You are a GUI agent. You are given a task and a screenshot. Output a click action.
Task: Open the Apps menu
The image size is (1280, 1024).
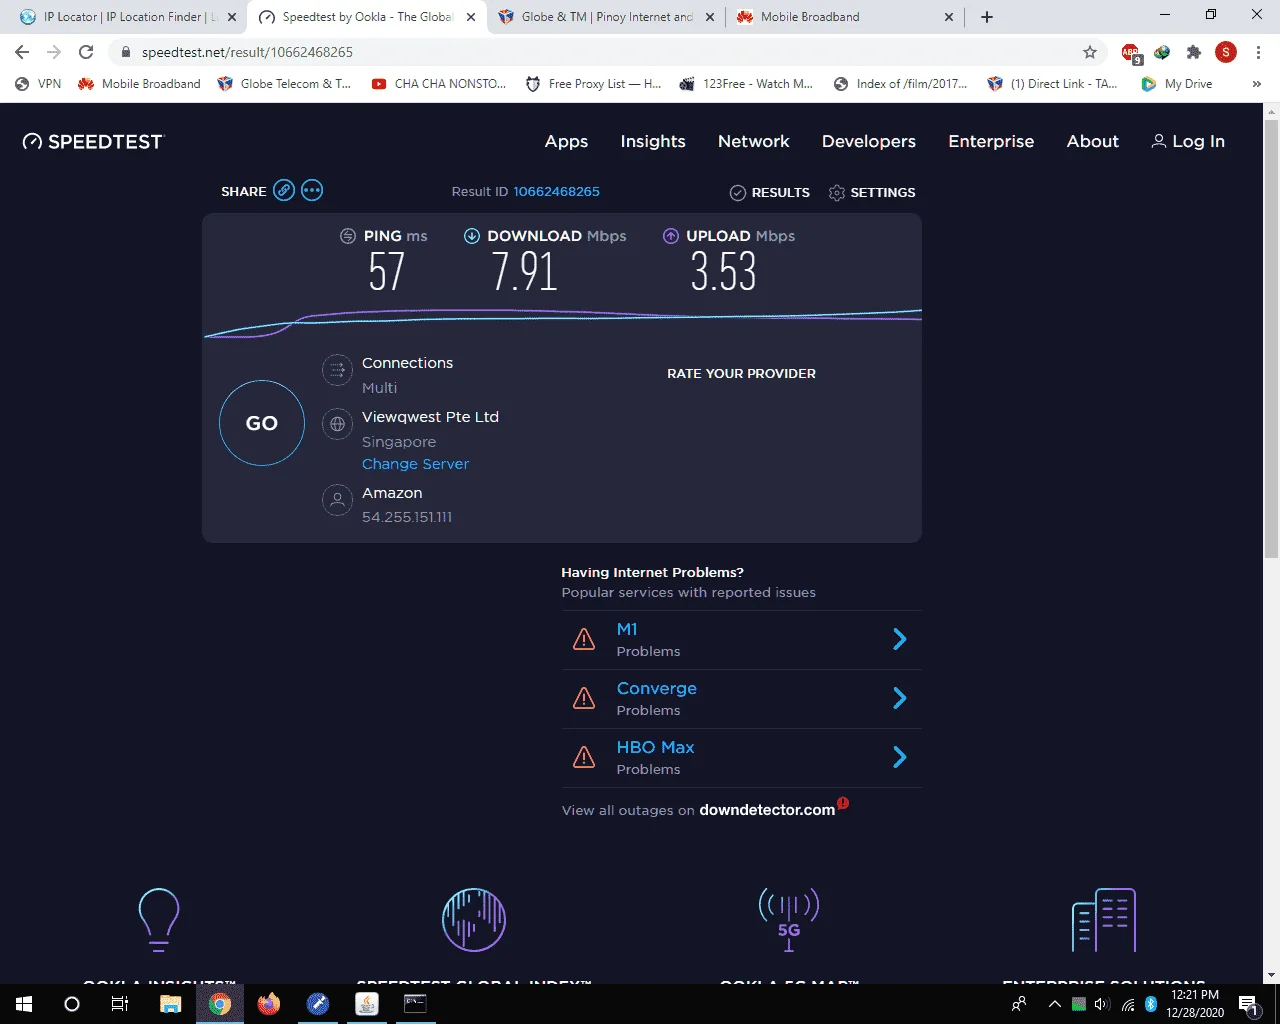point(566,142)
